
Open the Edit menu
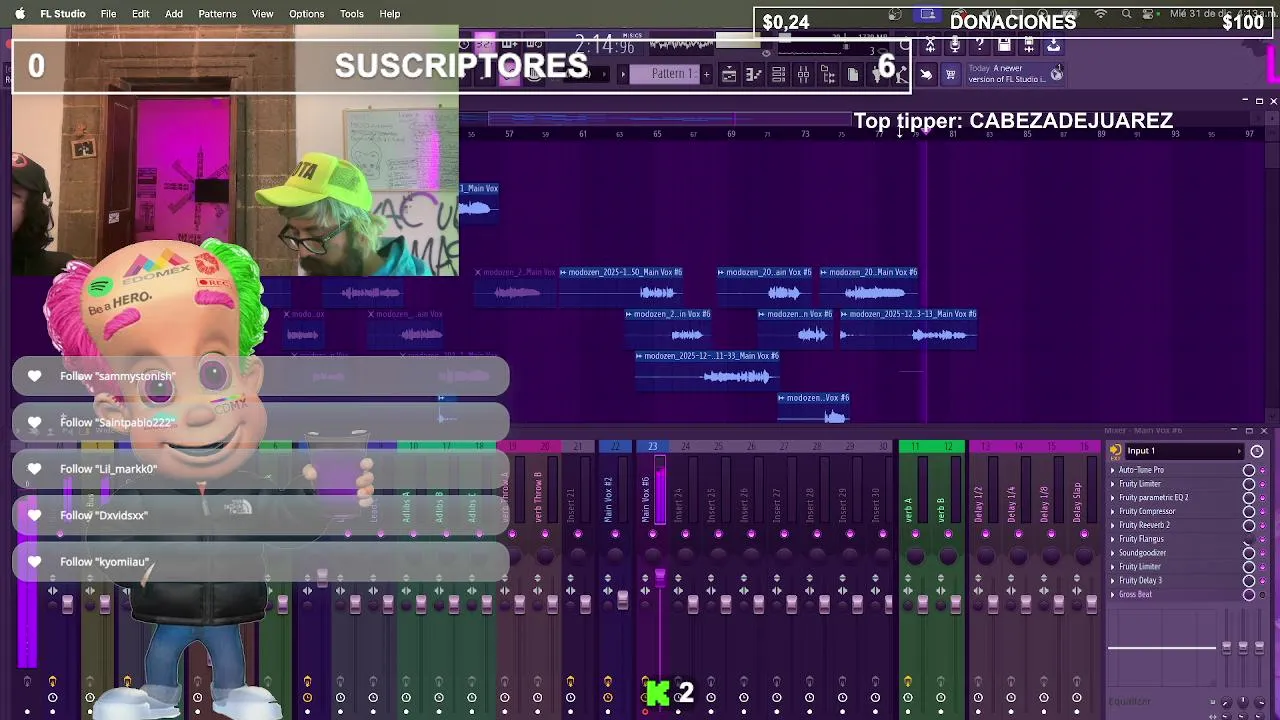point(140,14)
